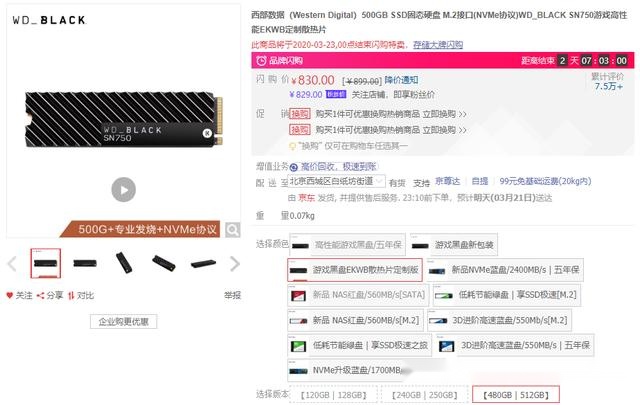
Task: Click the 分享 share icon
Action: [40, 295]
